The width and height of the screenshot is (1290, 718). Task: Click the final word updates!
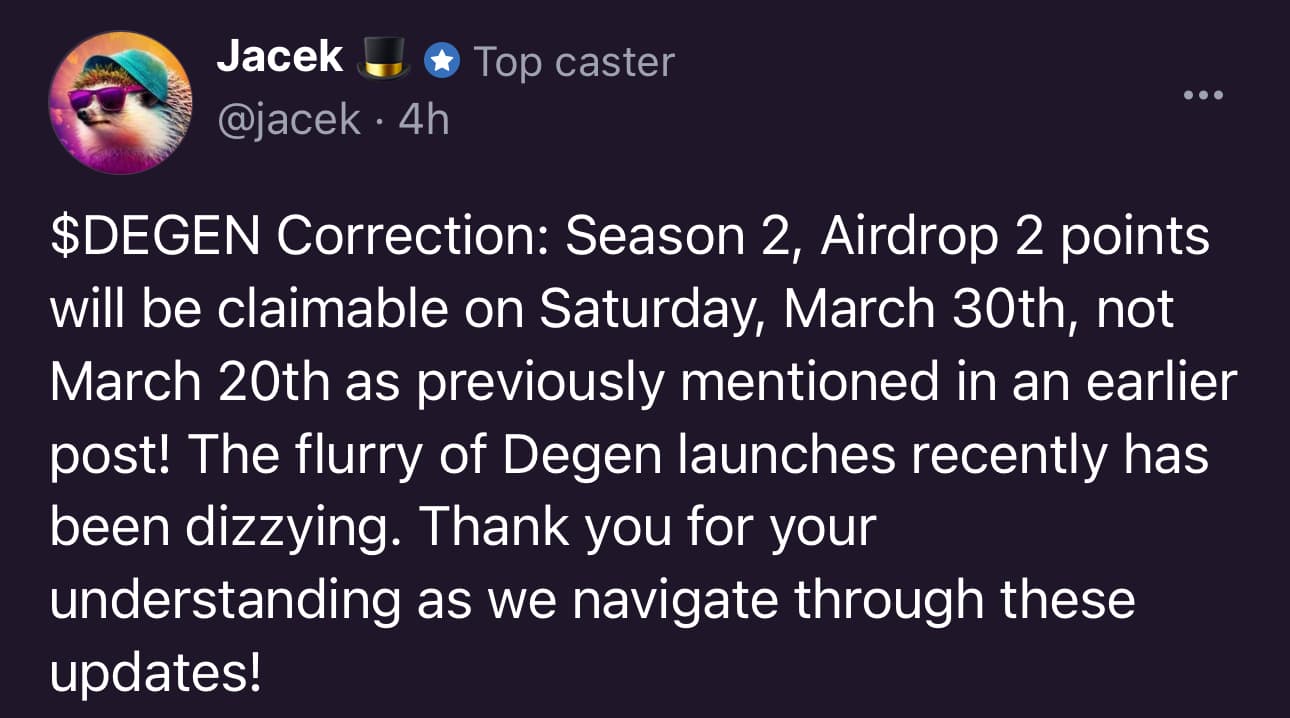coord(155,673)
